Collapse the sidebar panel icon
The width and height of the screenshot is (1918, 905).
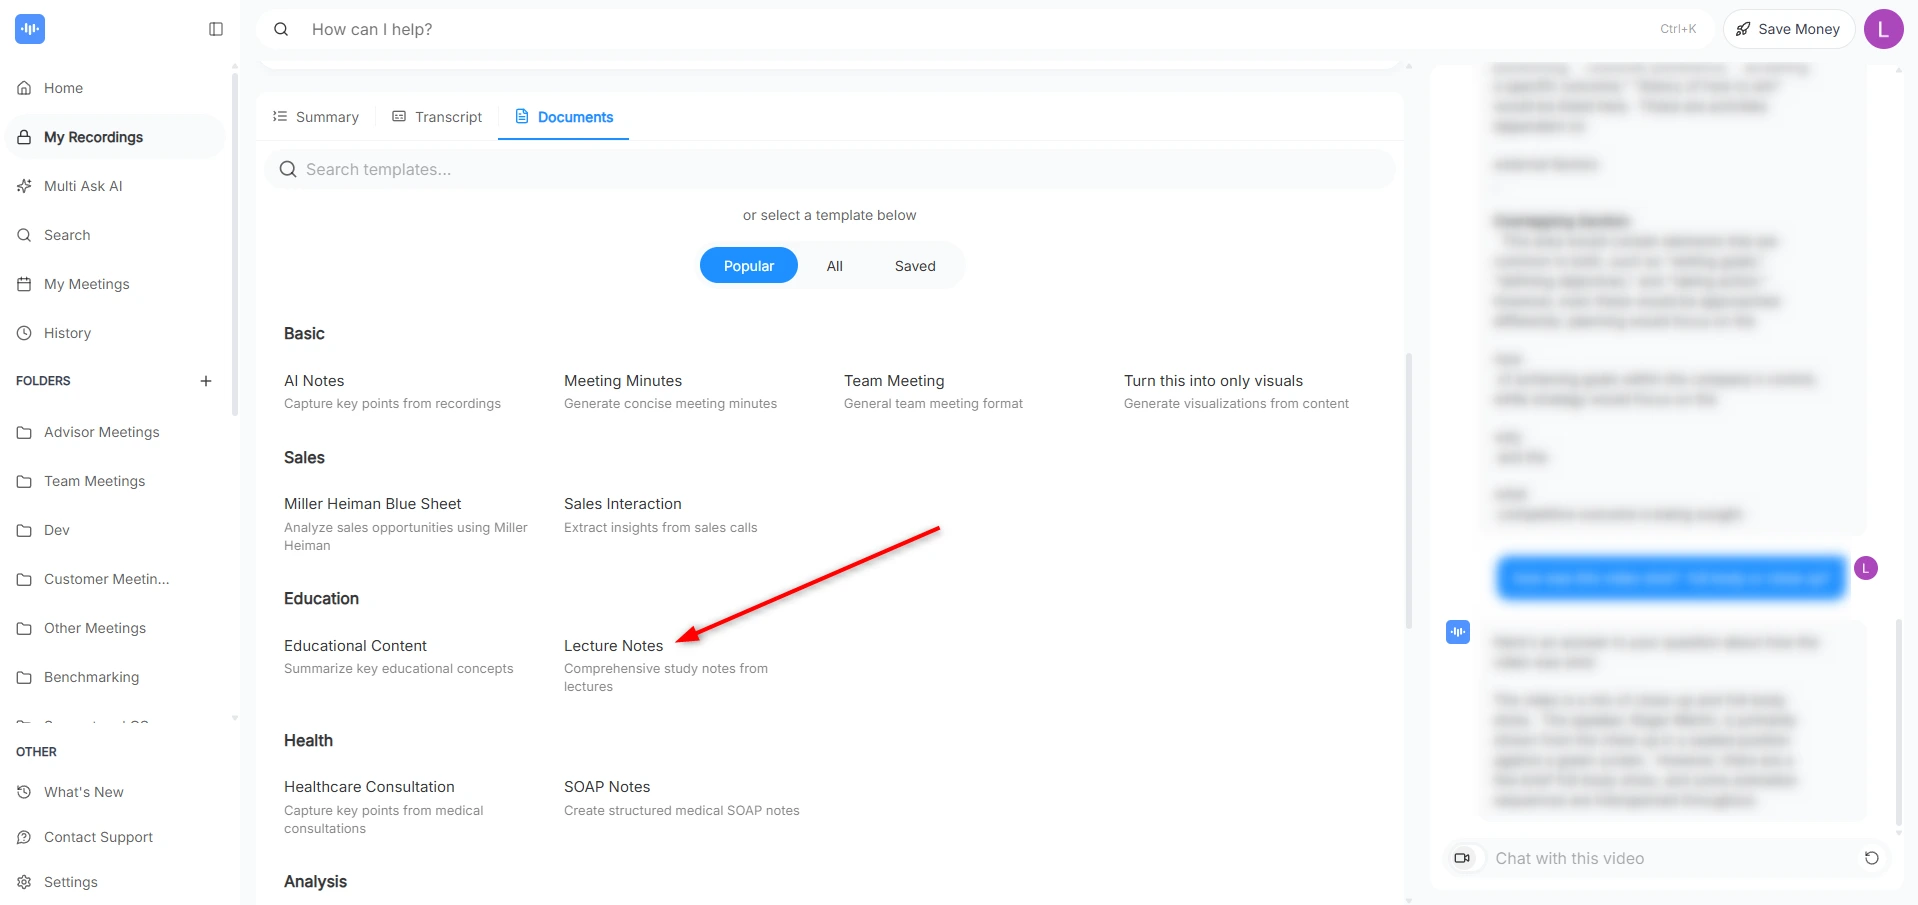point(215,29)
